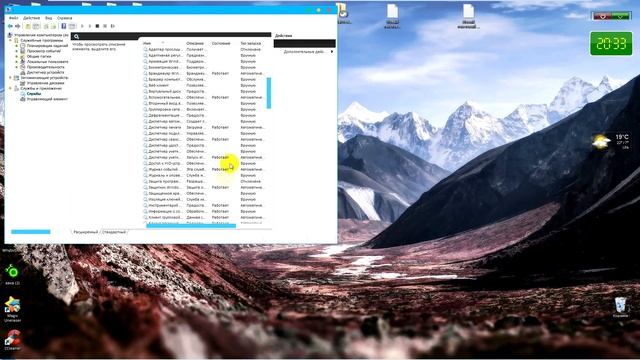Click the Forward arrow toolbar icon

click(x=18, y=26)
